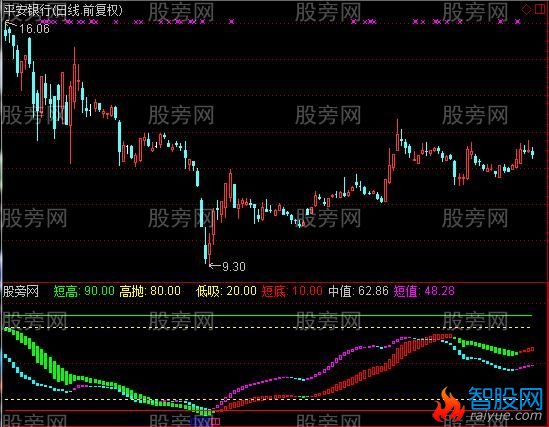The image size is (549, 427).
Task: Click the red split-square icon at top right
Action: click(540, 9)
